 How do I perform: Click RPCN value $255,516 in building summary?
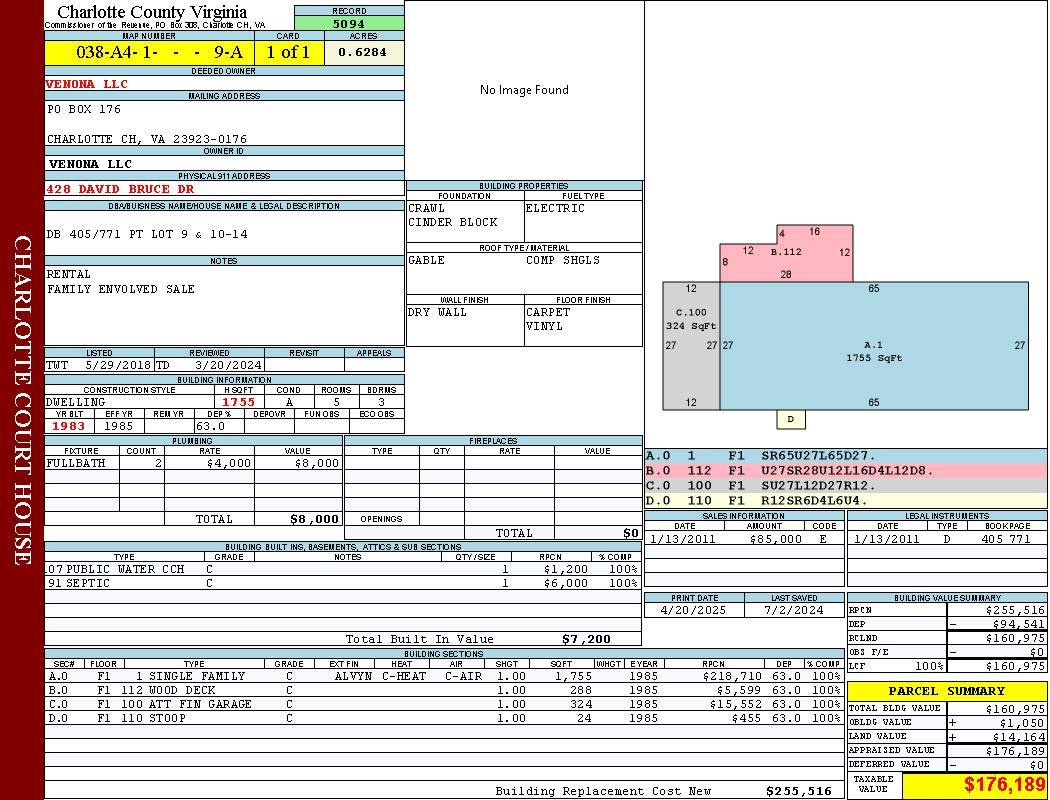tap(1015, 610)
